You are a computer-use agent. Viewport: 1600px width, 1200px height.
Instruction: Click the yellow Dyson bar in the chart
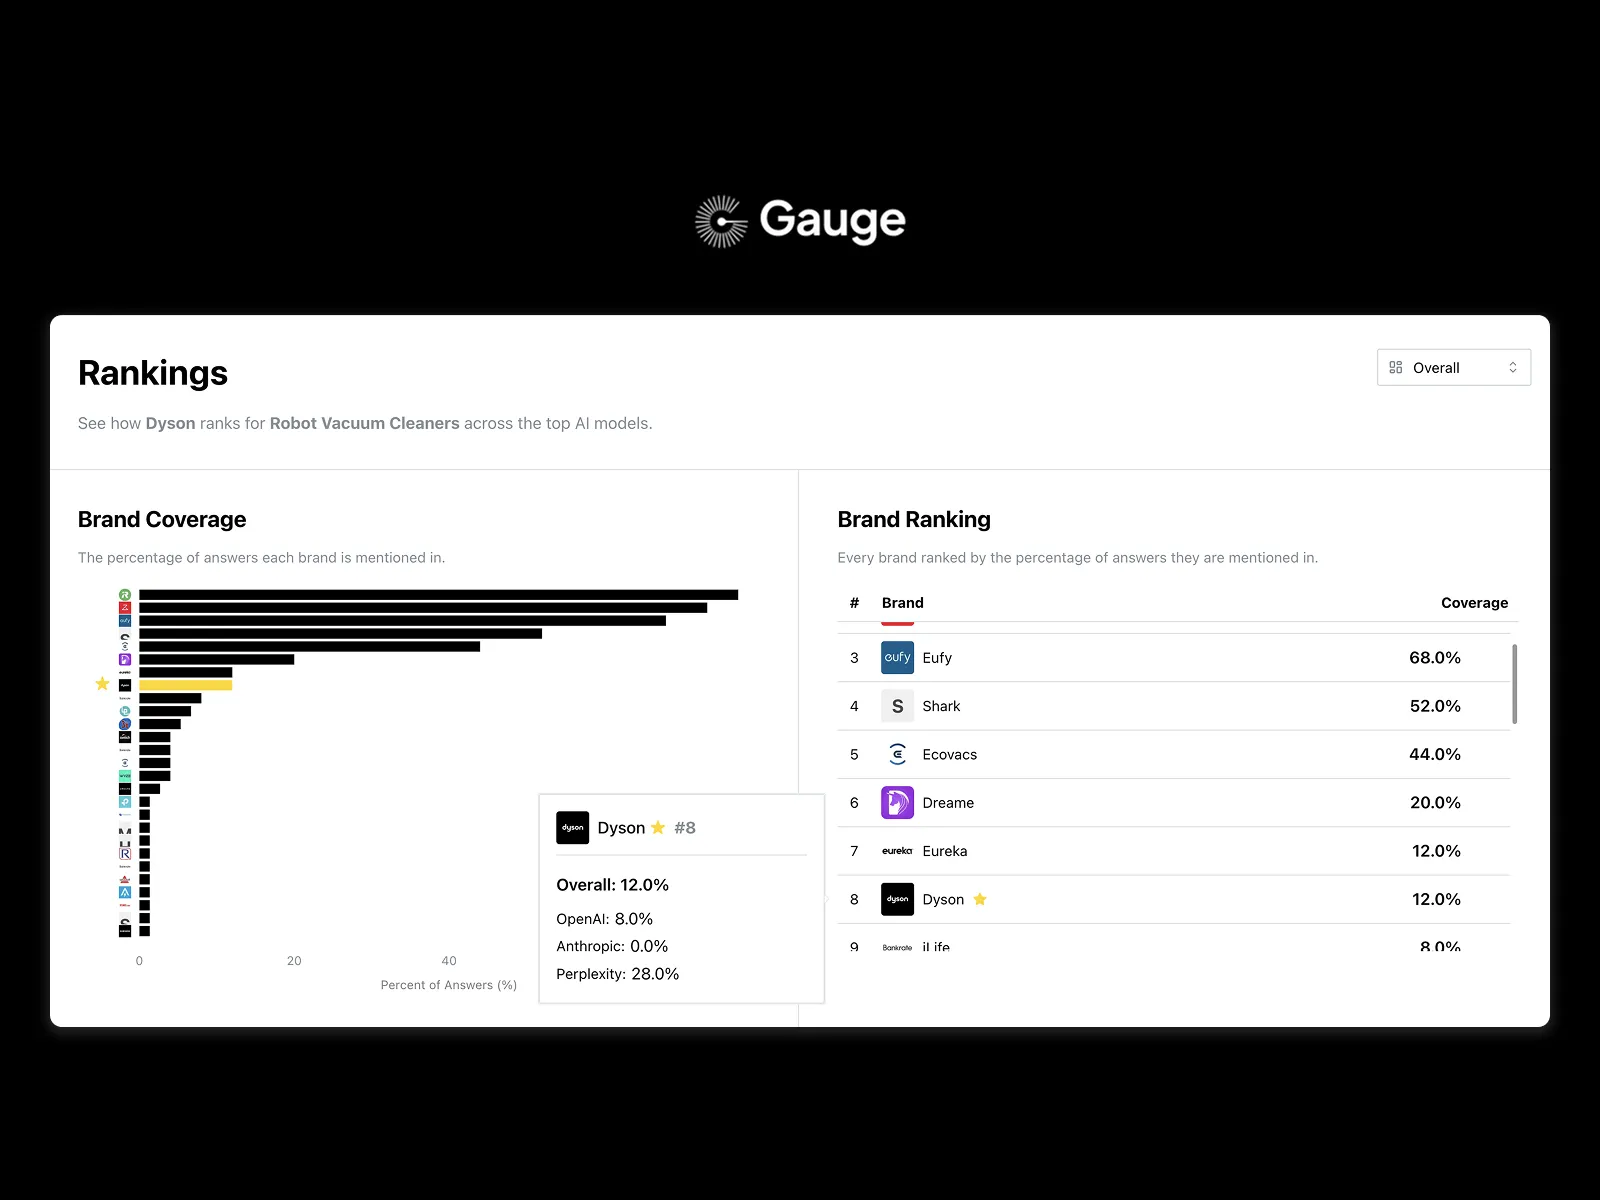click(x=186, y=685)
